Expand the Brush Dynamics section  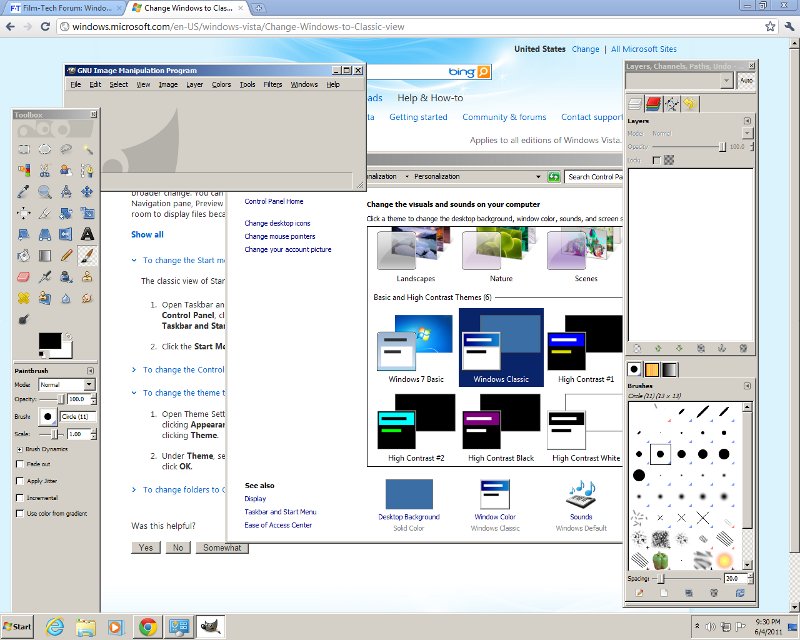tap(20, 449)
